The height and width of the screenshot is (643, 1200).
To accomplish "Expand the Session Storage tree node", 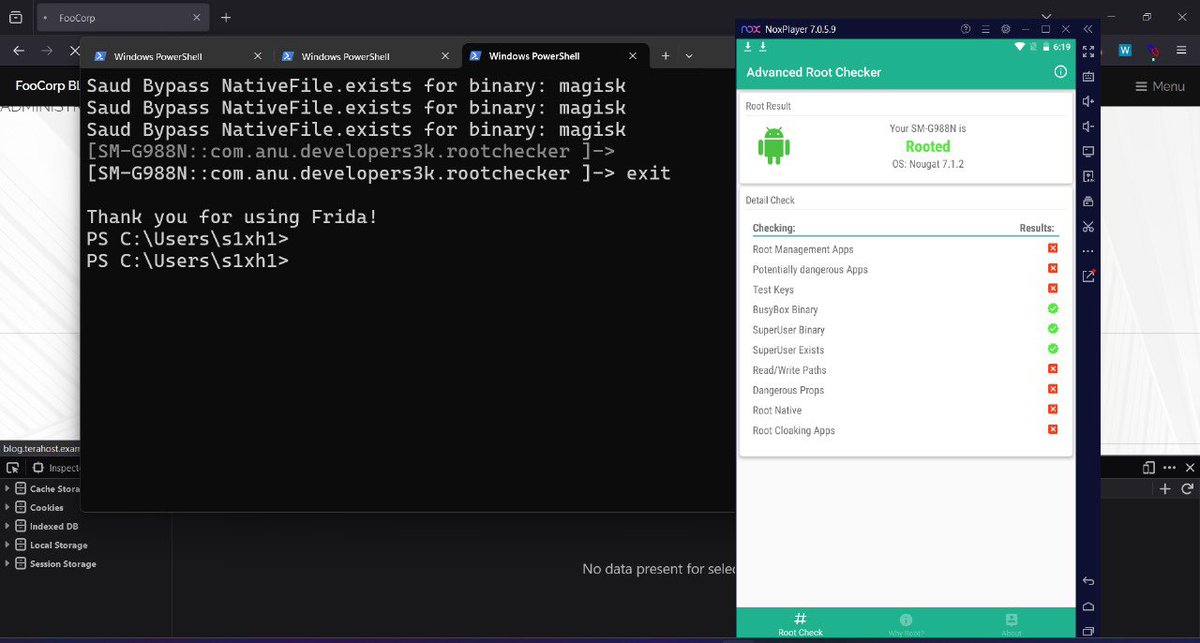I will click(8, 565).
